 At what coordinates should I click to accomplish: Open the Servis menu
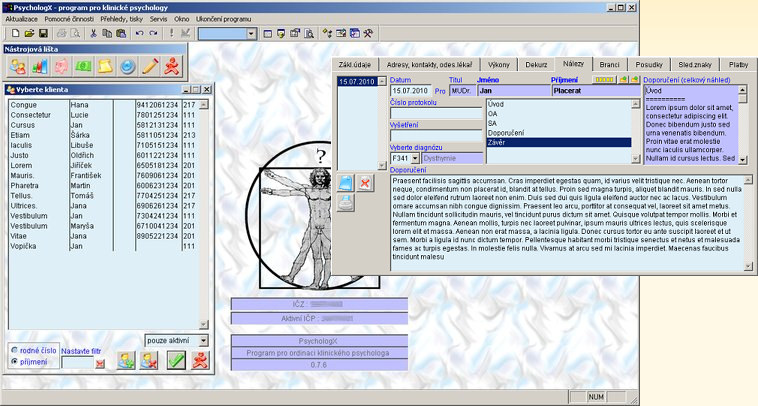tap(159, 19)
